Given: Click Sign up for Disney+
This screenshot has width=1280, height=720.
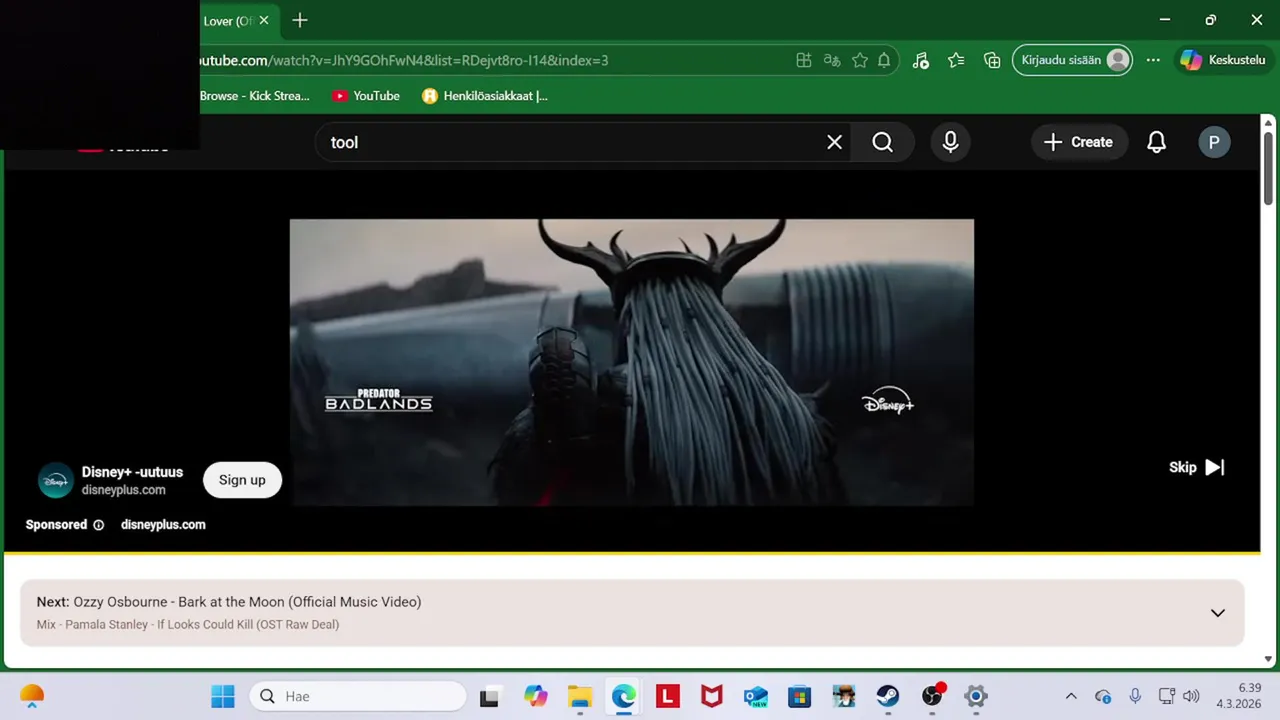Looking at the screenshot, I should 242,480.
